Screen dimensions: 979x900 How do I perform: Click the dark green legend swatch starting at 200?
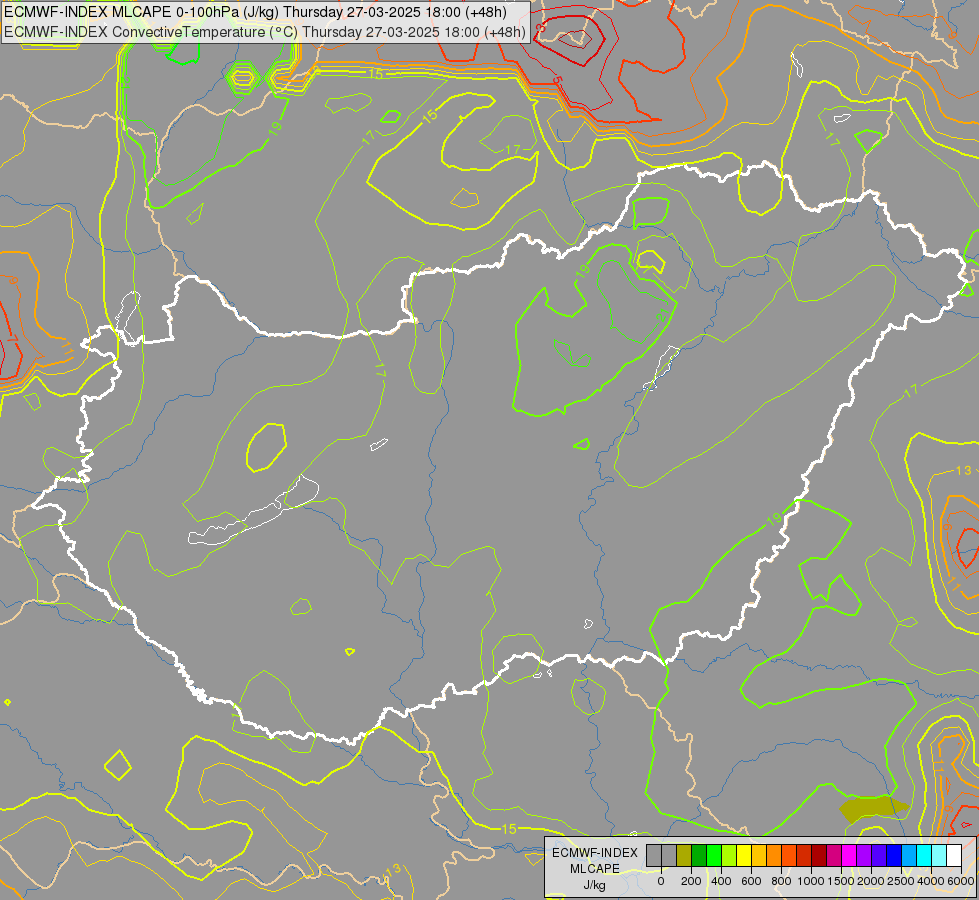tap(699, 855)
